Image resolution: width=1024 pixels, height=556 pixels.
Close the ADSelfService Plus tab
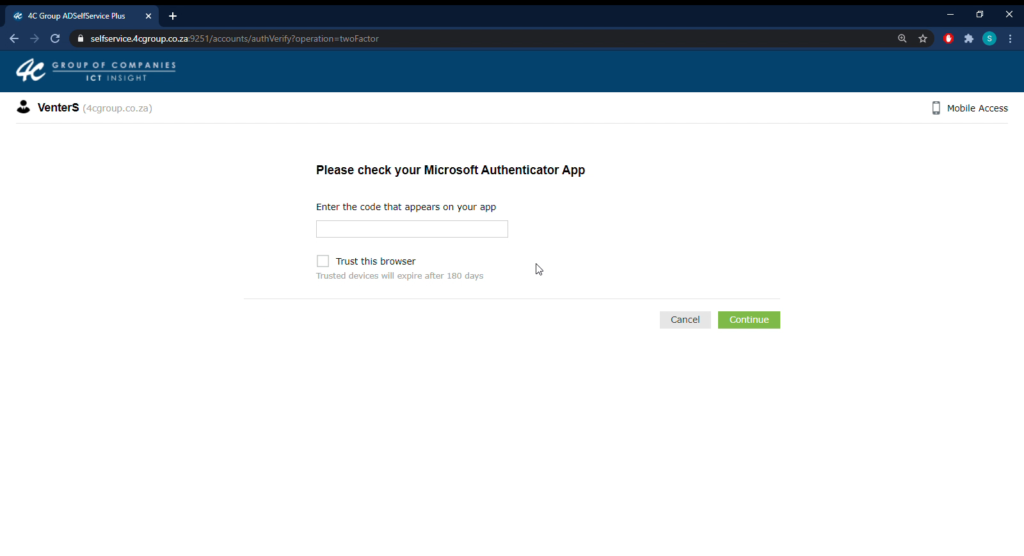point(148,16)
